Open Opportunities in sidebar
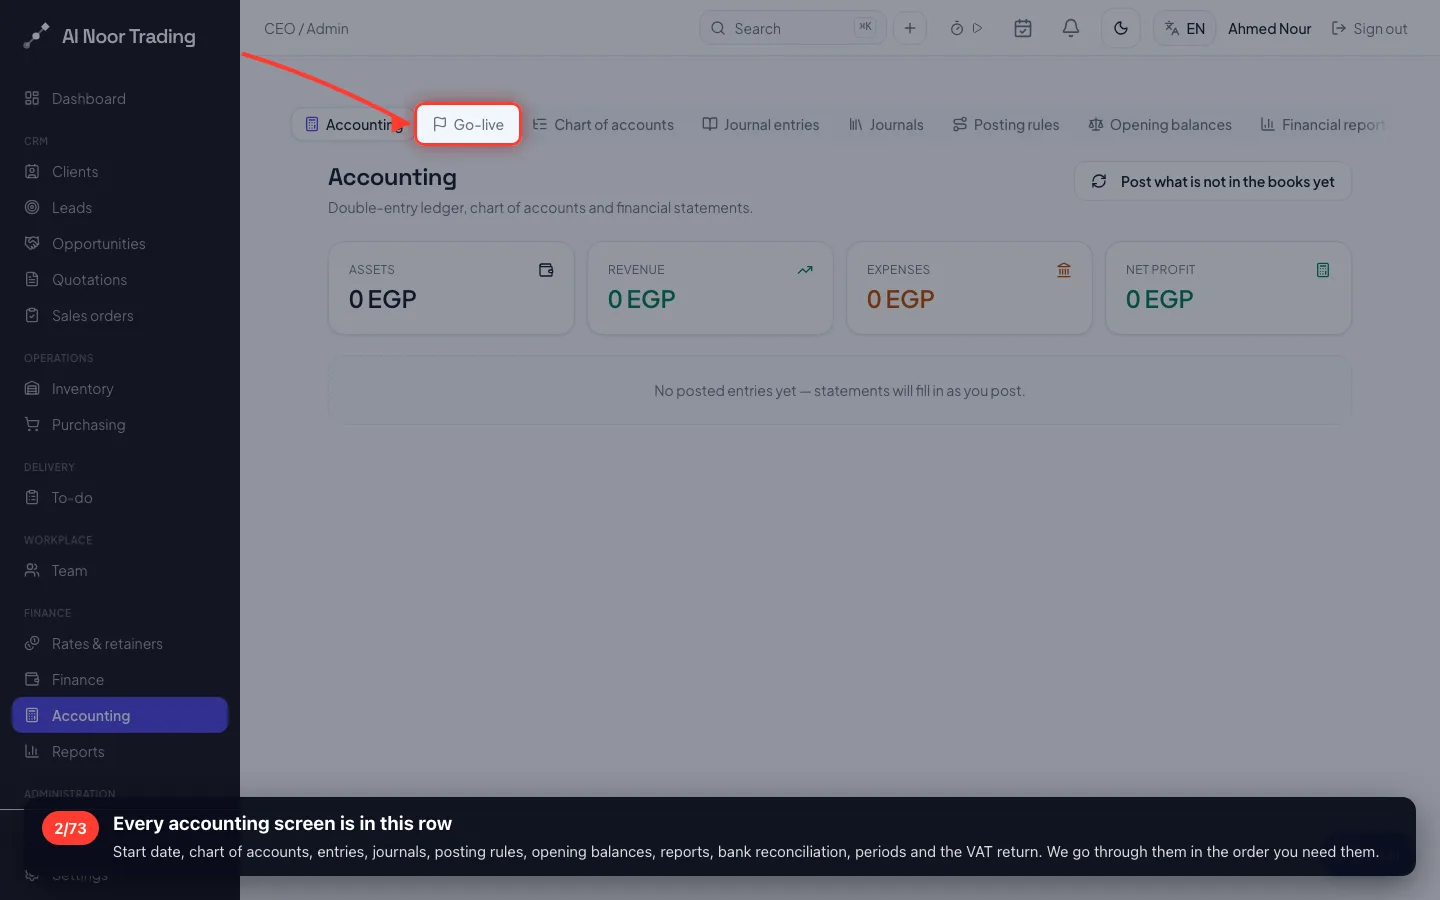Image resolution: width=1440 pixels, height=900 pixels. click(120, 243)
